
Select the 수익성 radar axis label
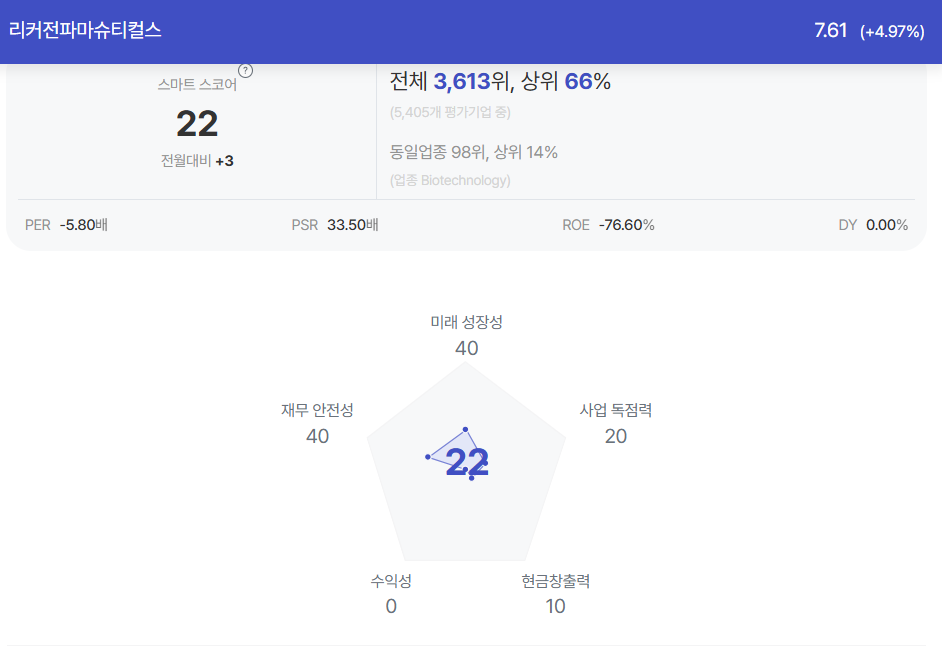click(391, 580)
